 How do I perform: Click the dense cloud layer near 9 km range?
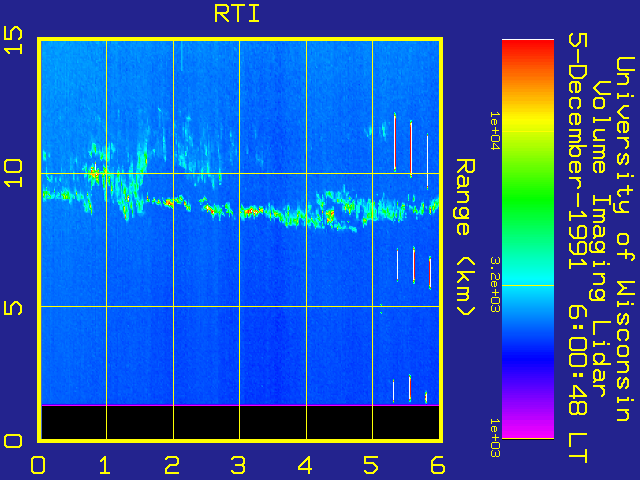click(x=241, y=208)
